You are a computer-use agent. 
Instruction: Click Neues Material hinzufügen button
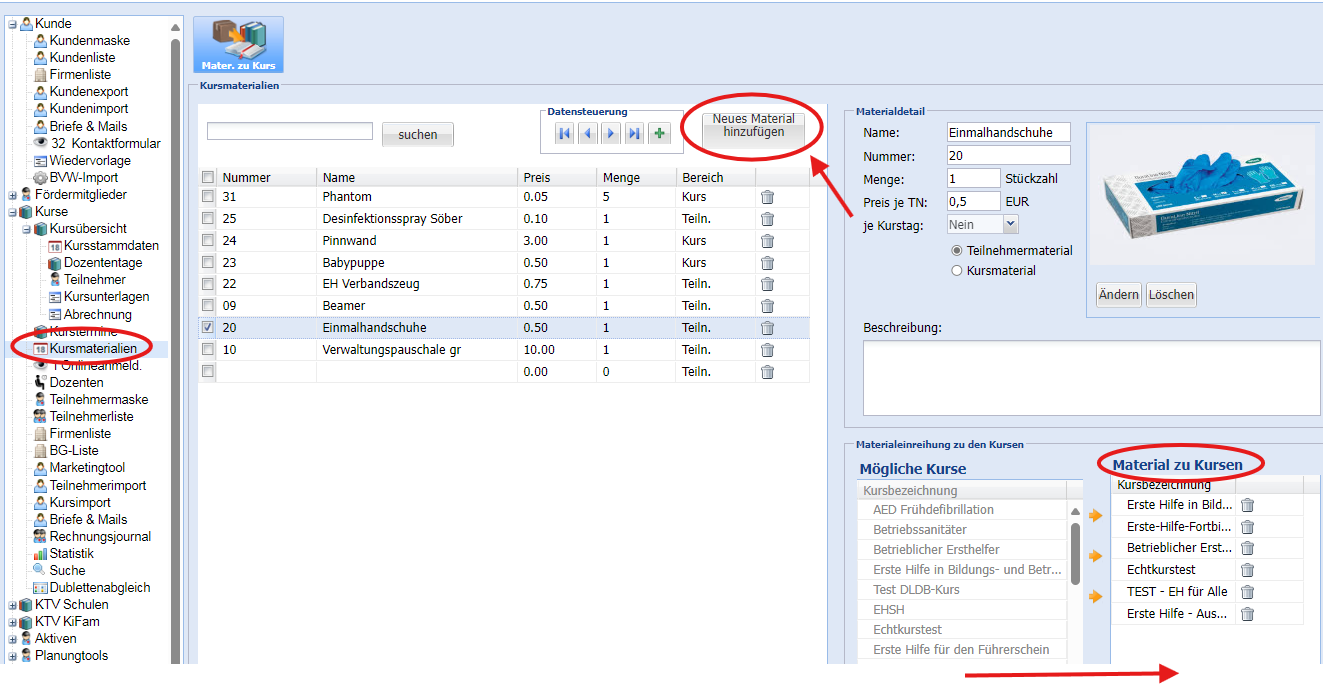pos(753,126)
